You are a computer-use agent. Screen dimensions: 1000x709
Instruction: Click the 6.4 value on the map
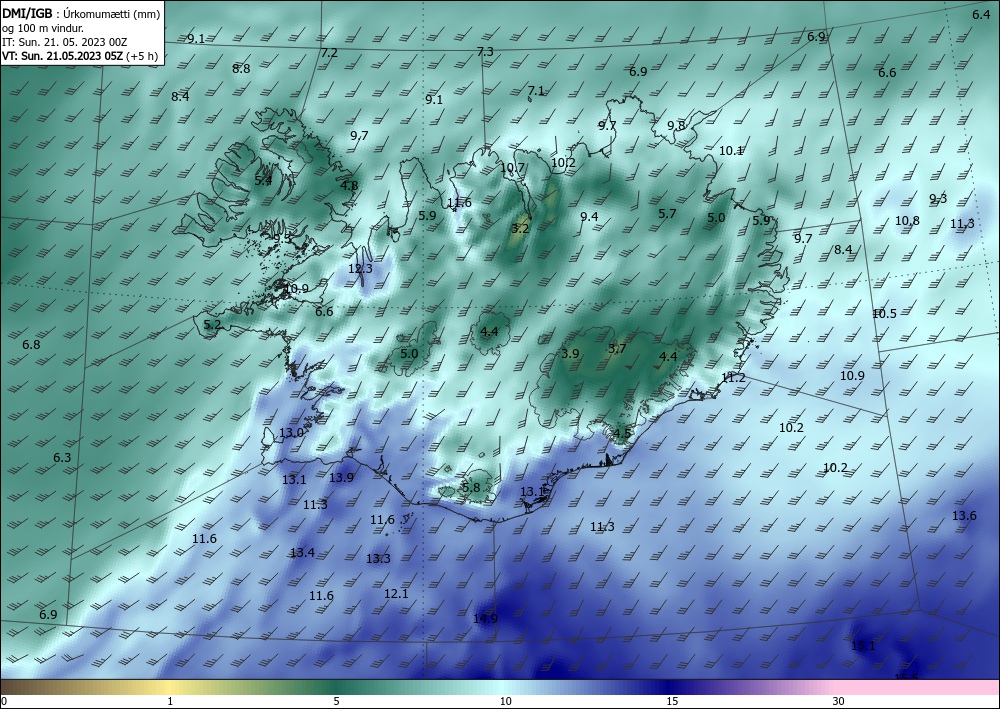coord(981,14)
